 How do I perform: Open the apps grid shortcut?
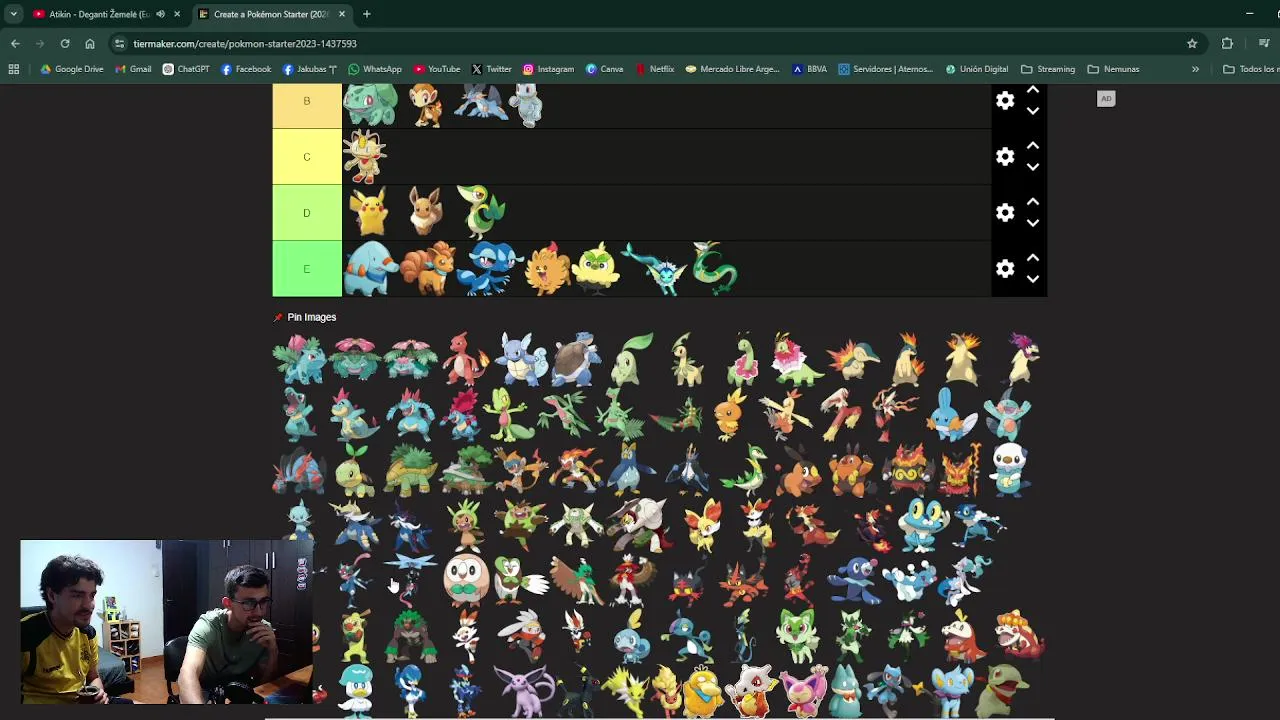14,69
